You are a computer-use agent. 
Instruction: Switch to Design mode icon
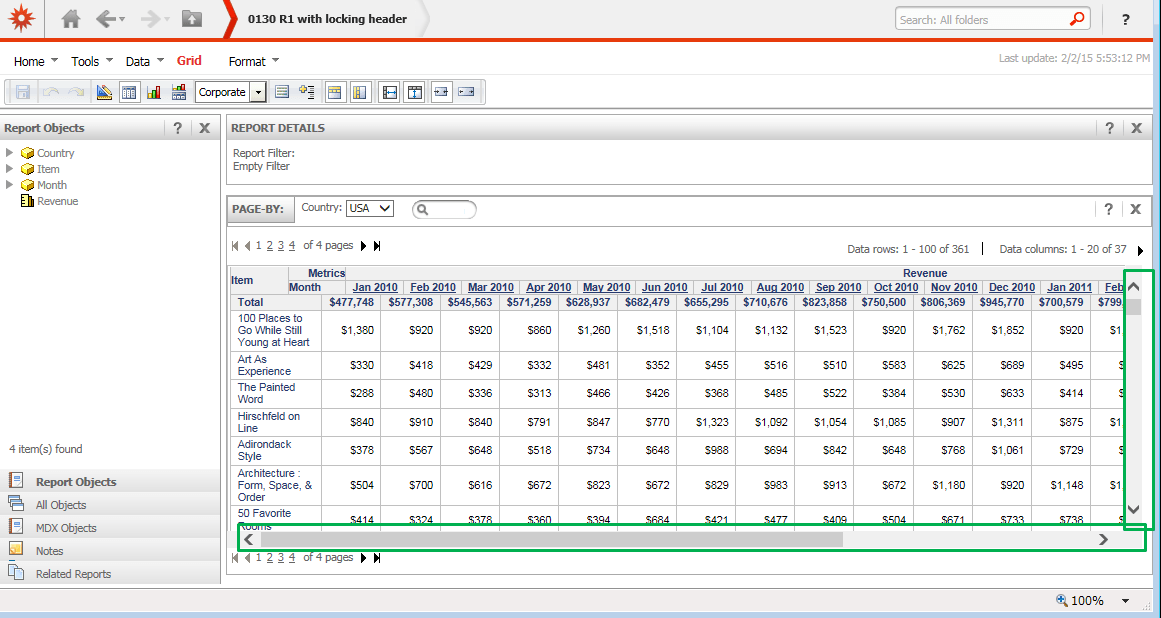(x=104, y=92)
